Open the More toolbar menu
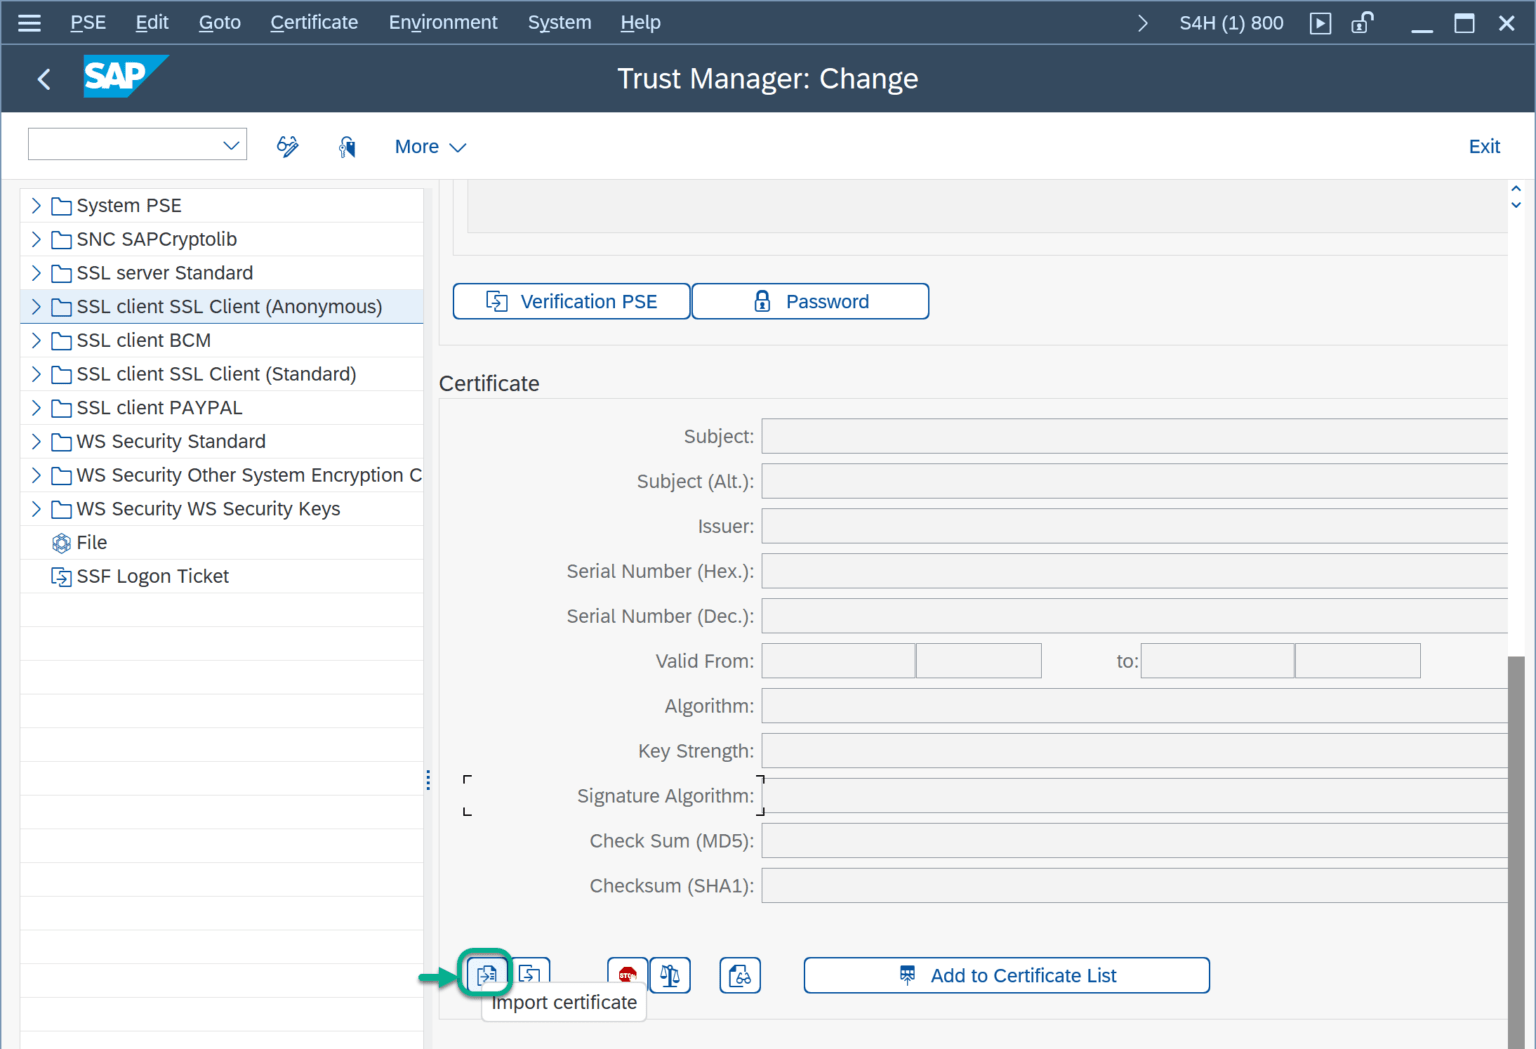Screen dimensions: 1536x1049 [x=430, y=147]
